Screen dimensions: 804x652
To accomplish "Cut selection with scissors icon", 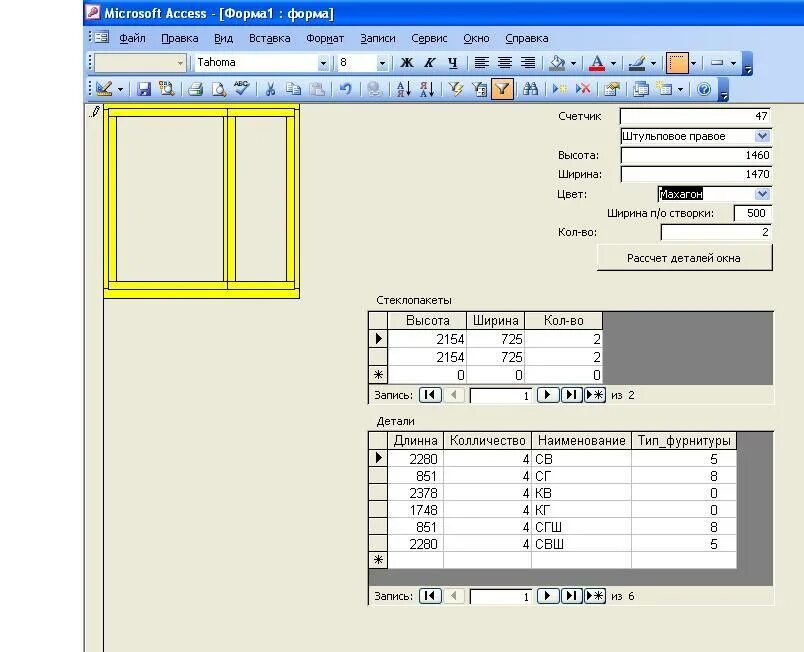I will point(270,89).
